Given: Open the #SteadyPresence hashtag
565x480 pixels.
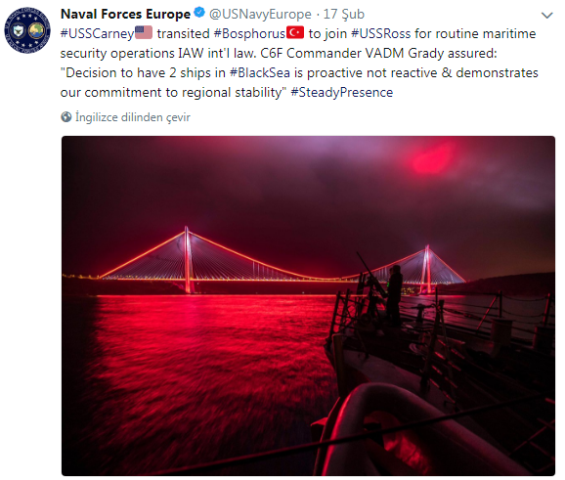Looking at the screenshot, I should (x=342, y=92).
